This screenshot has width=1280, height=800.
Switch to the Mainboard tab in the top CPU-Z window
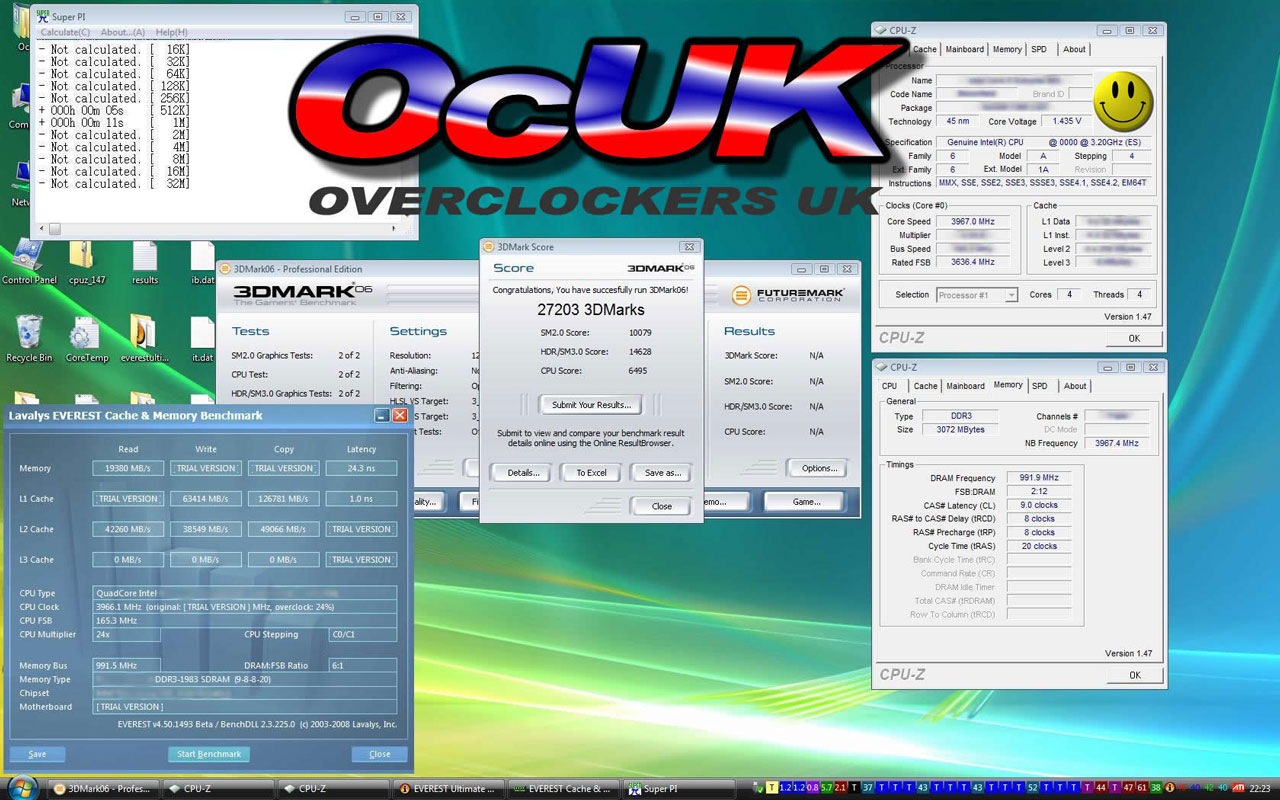point(964,49)
